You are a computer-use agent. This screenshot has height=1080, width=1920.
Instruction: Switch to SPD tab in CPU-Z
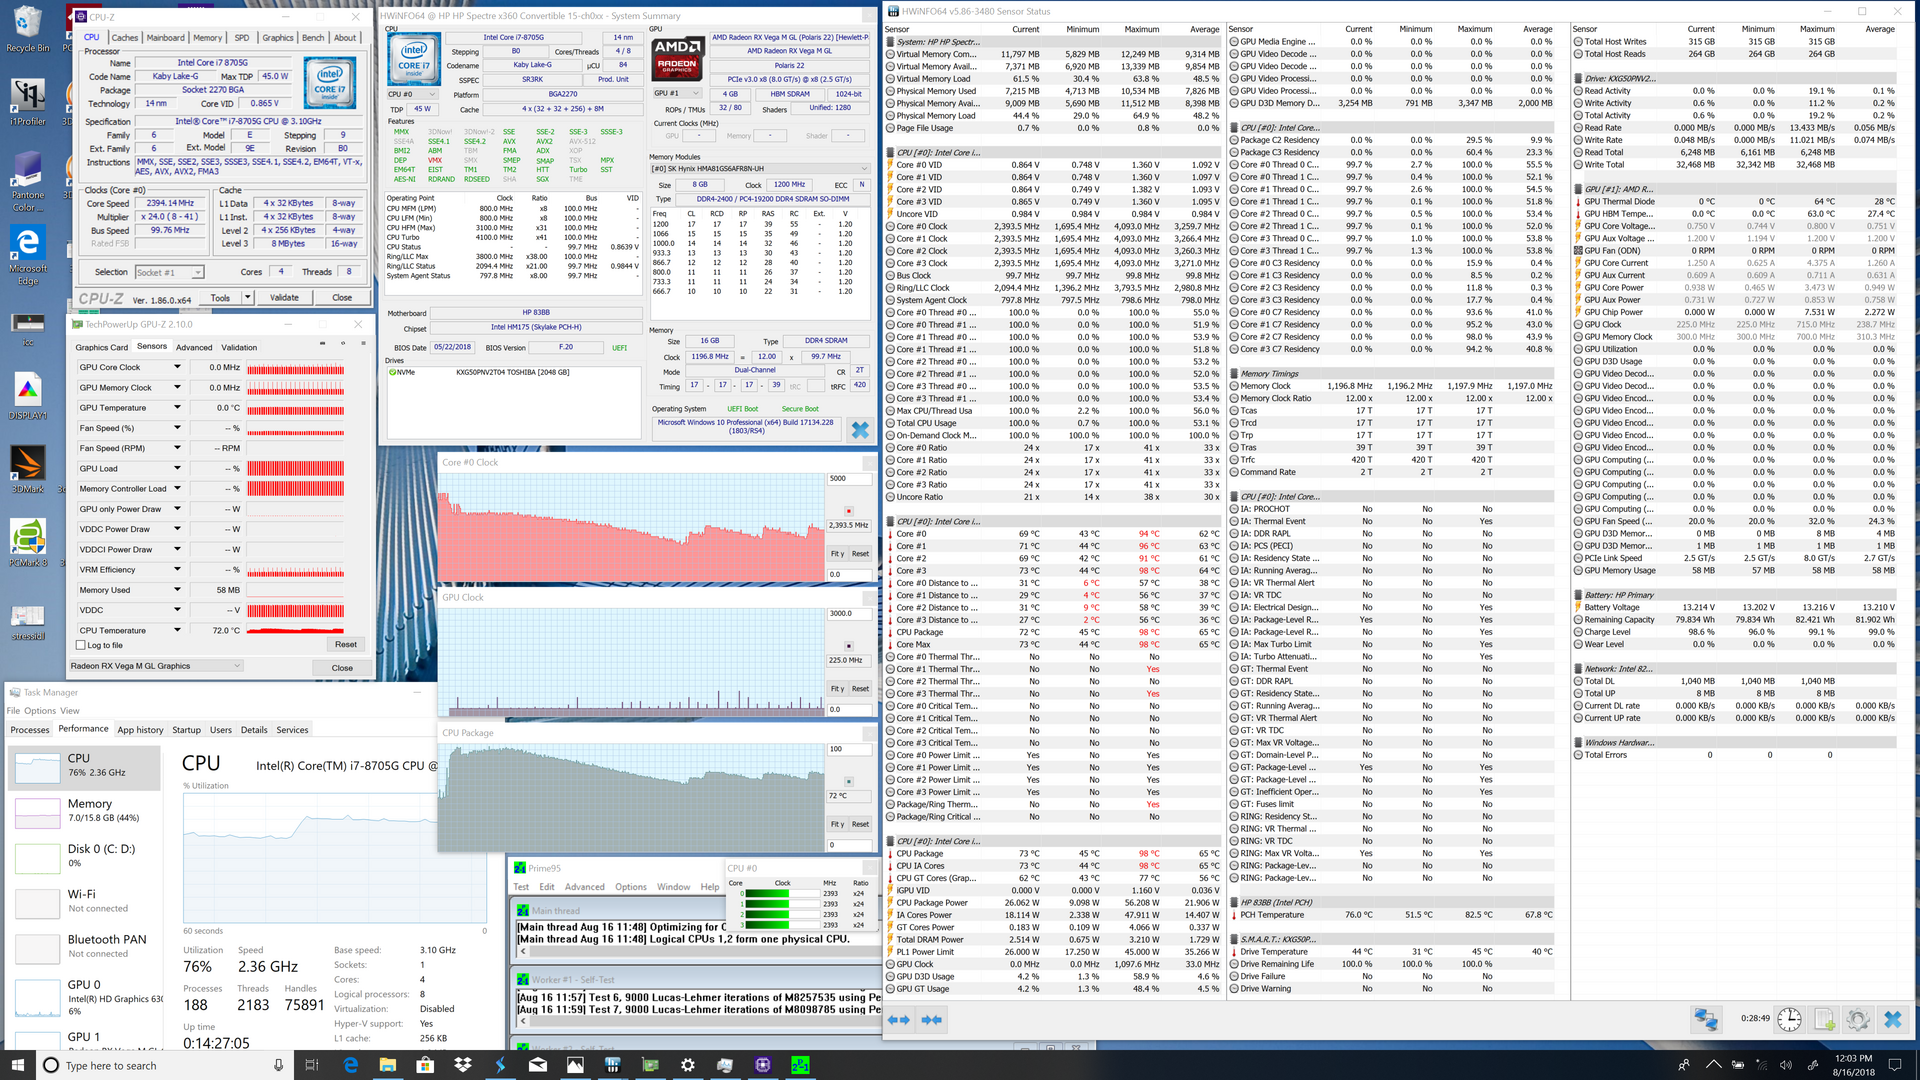coord(242,38)
